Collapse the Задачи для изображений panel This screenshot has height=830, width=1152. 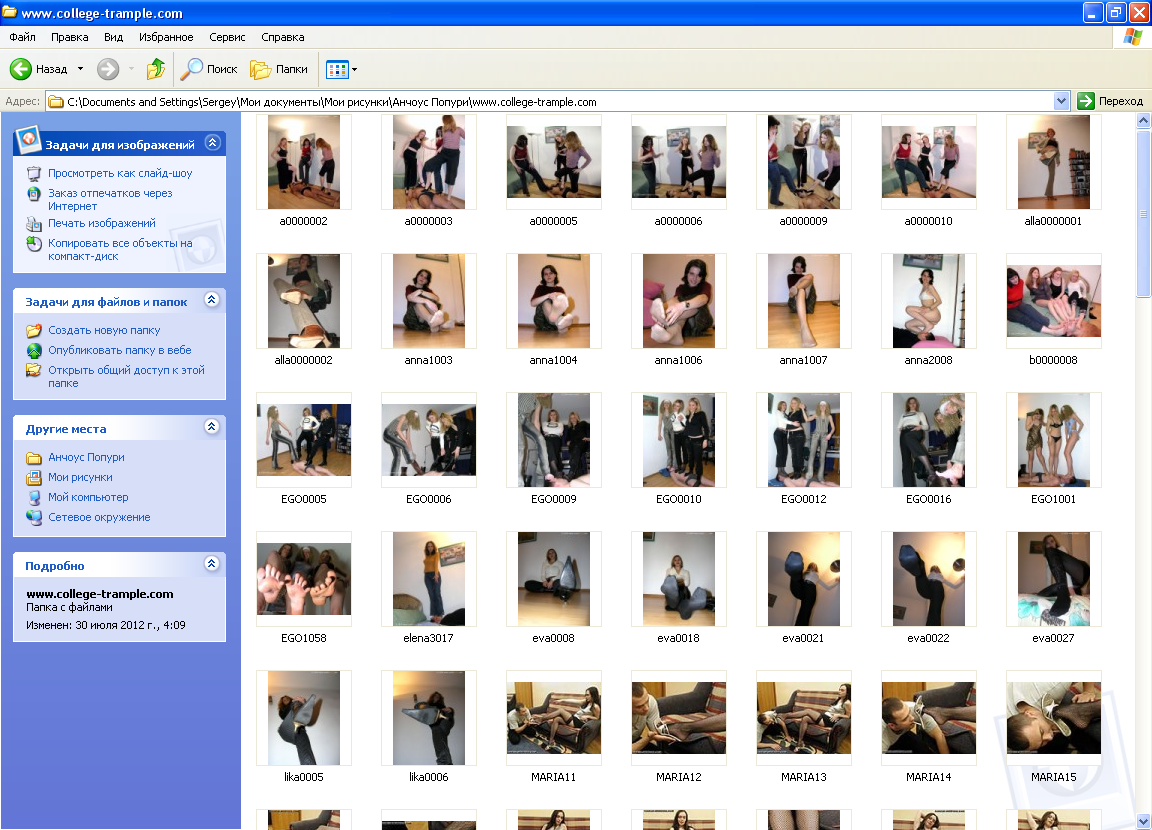(212, 142)
